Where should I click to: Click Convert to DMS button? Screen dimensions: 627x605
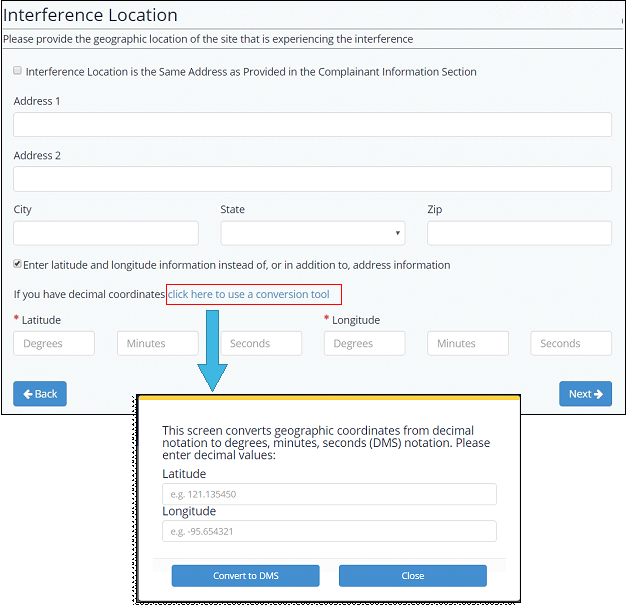(x=245, y=576)
